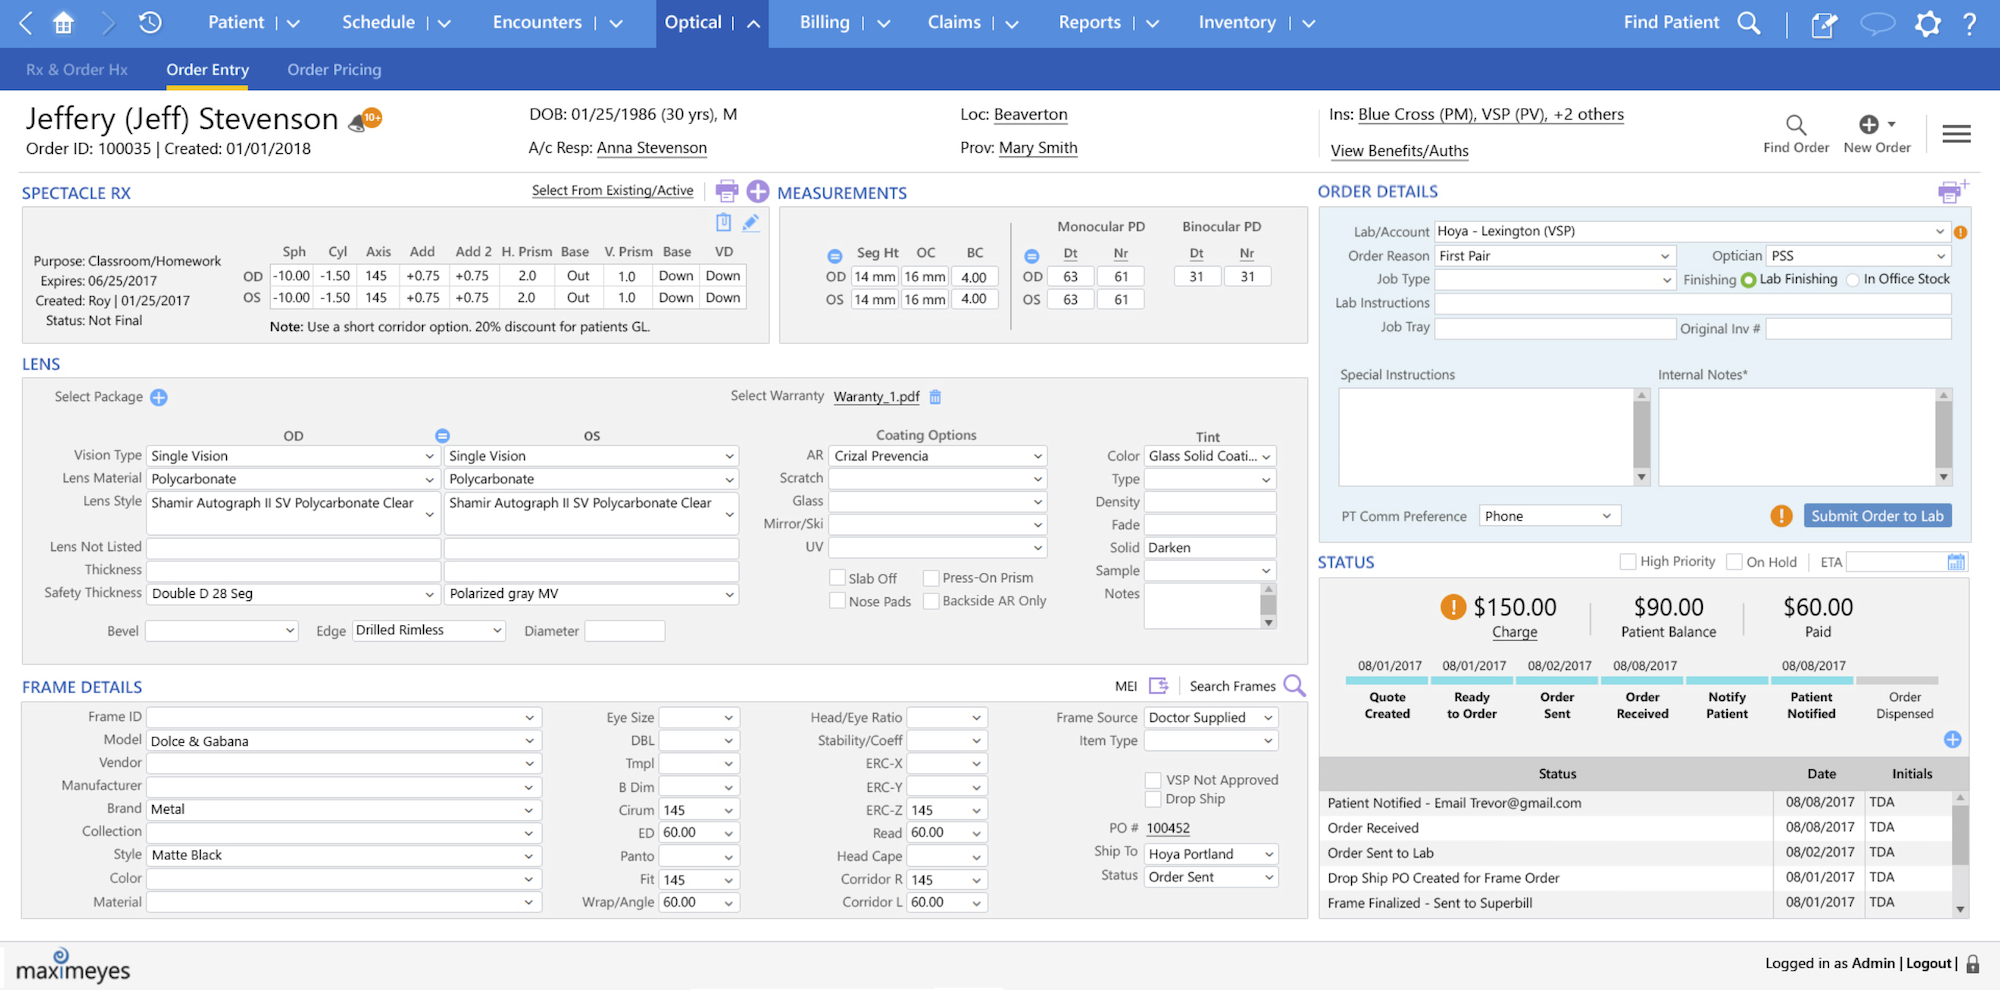Click the Order Details printer icon

coord(1952,191)
